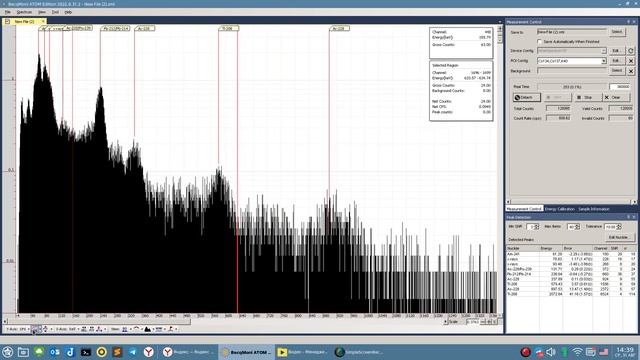
Task: Open the terminal from the taskbar
Action: (86, 352)
